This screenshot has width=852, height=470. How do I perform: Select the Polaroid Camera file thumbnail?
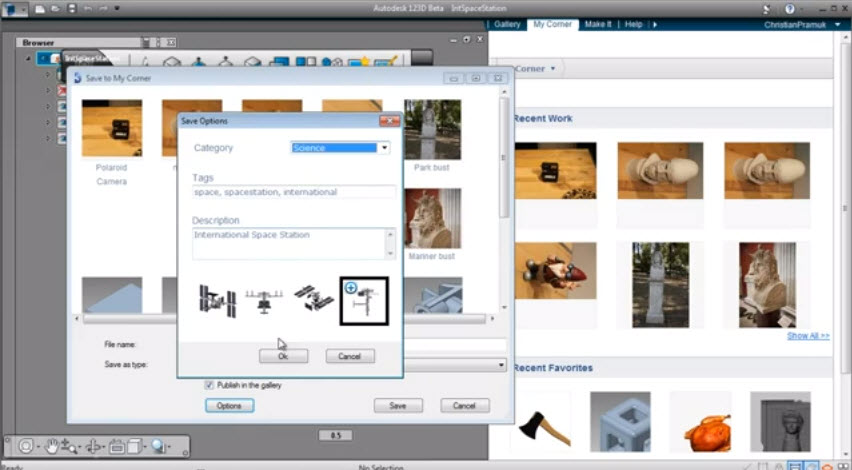point(112,128)
